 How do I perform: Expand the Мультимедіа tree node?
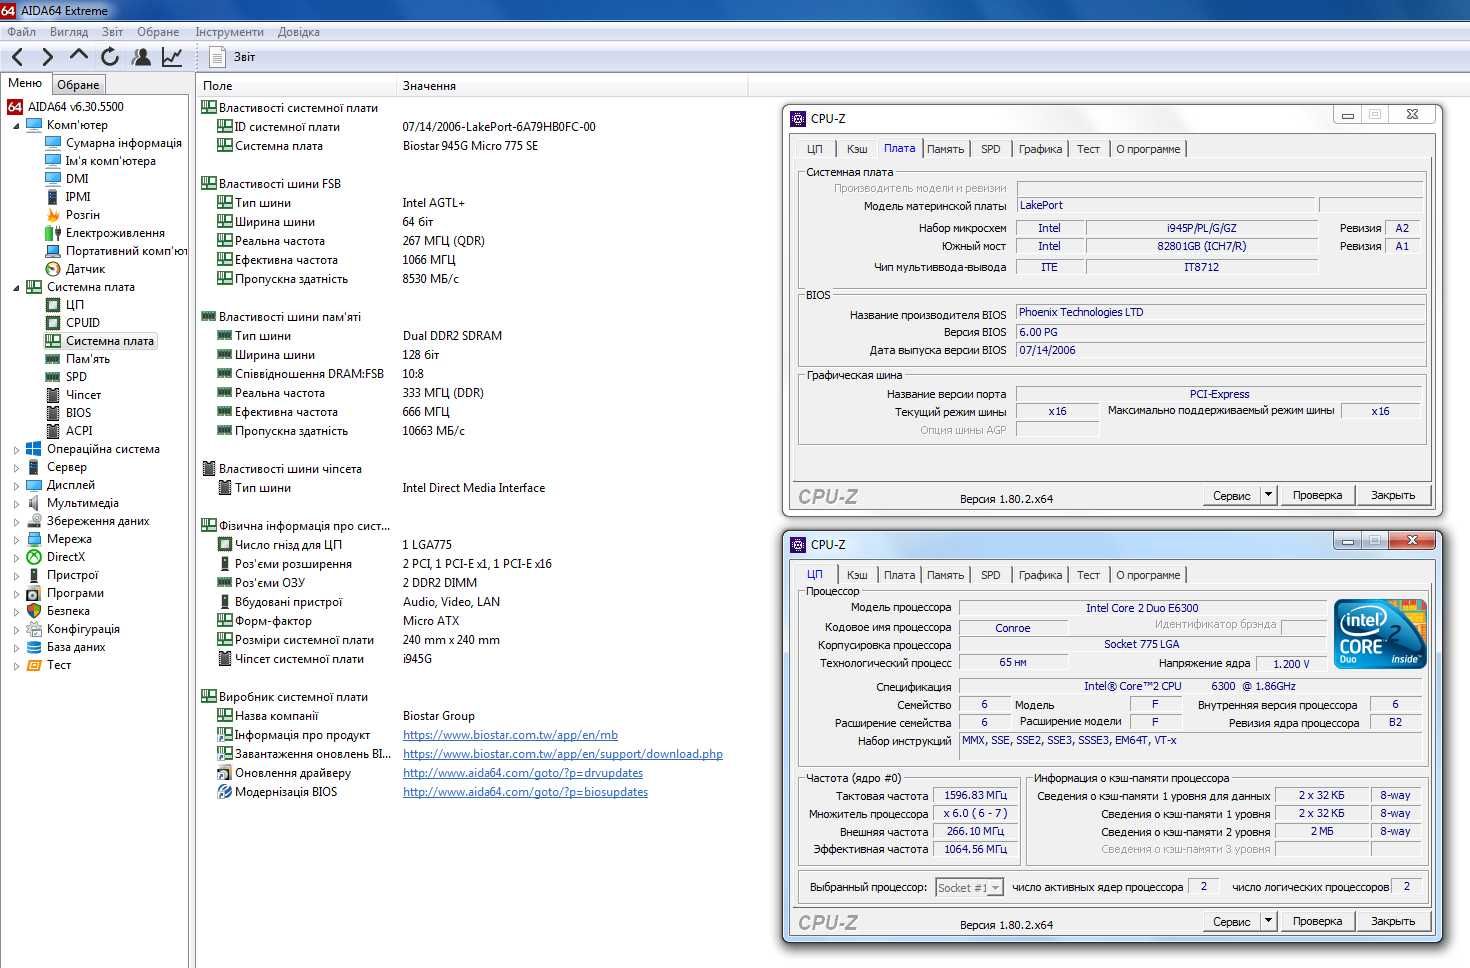(x=16, y=504)
